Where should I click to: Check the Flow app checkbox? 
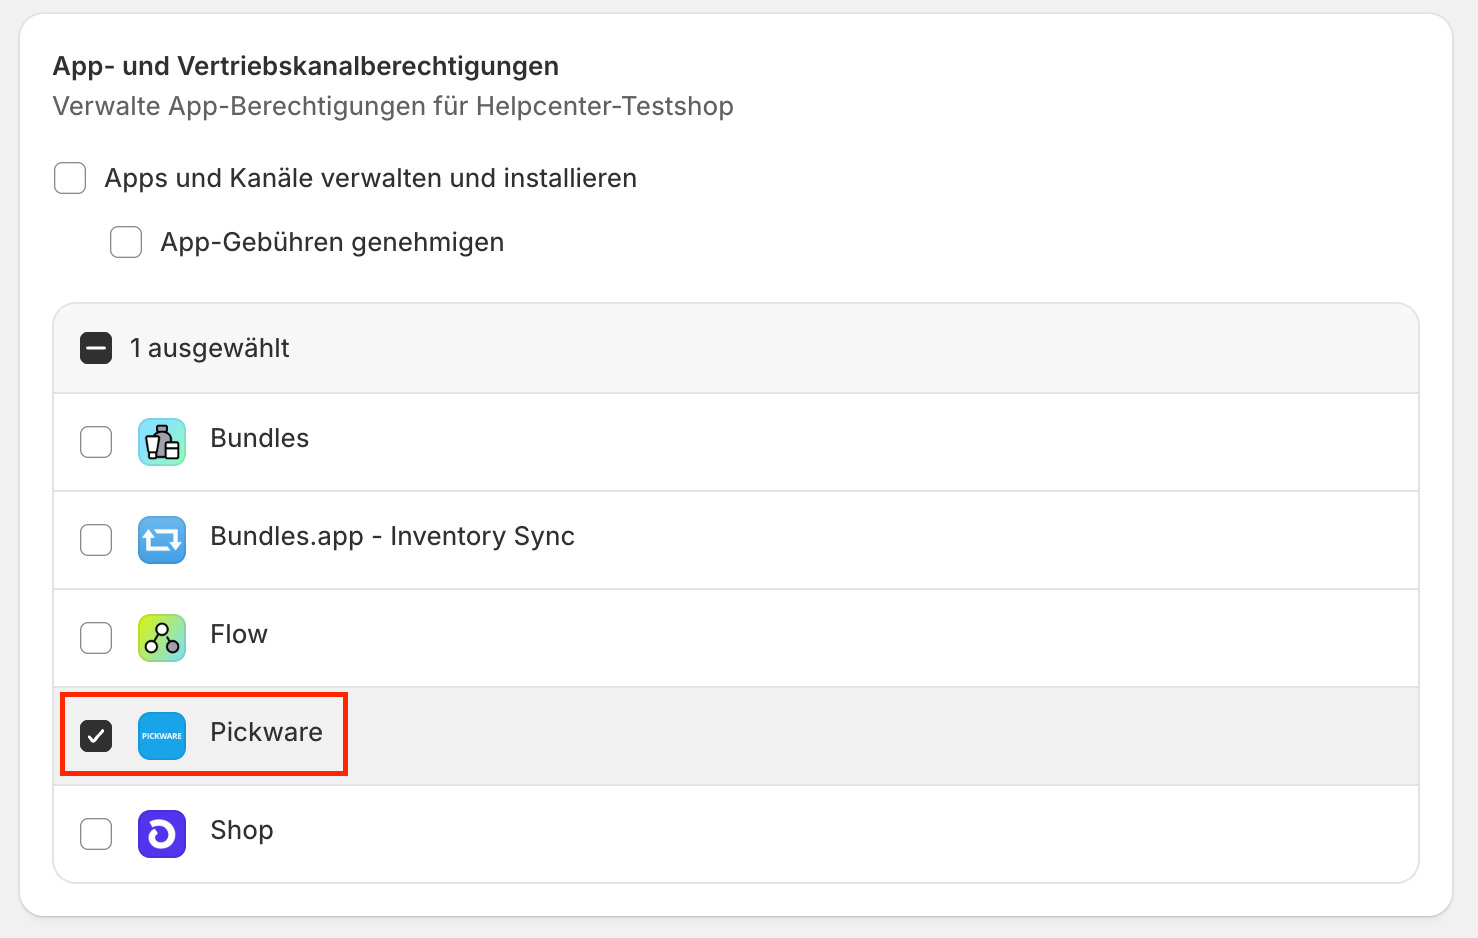point(96,637)
